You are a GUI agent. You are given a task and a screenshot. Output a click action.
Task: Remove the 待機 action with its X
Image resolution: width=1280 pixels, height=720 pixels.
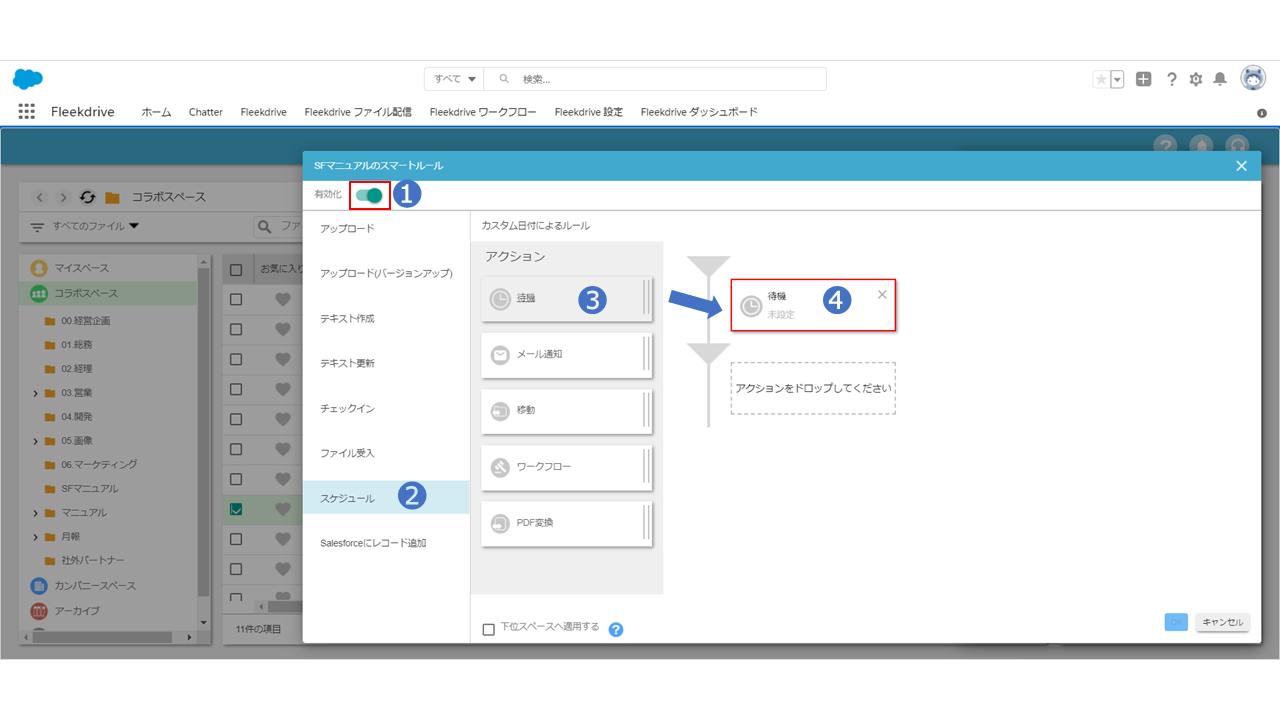882,294
